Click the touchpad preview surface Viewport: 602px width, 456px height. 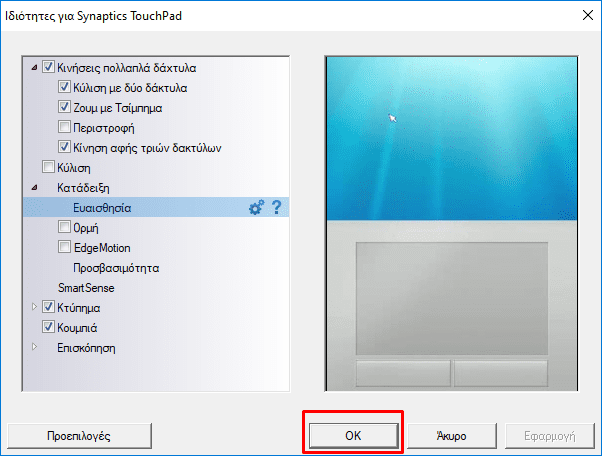452,298
